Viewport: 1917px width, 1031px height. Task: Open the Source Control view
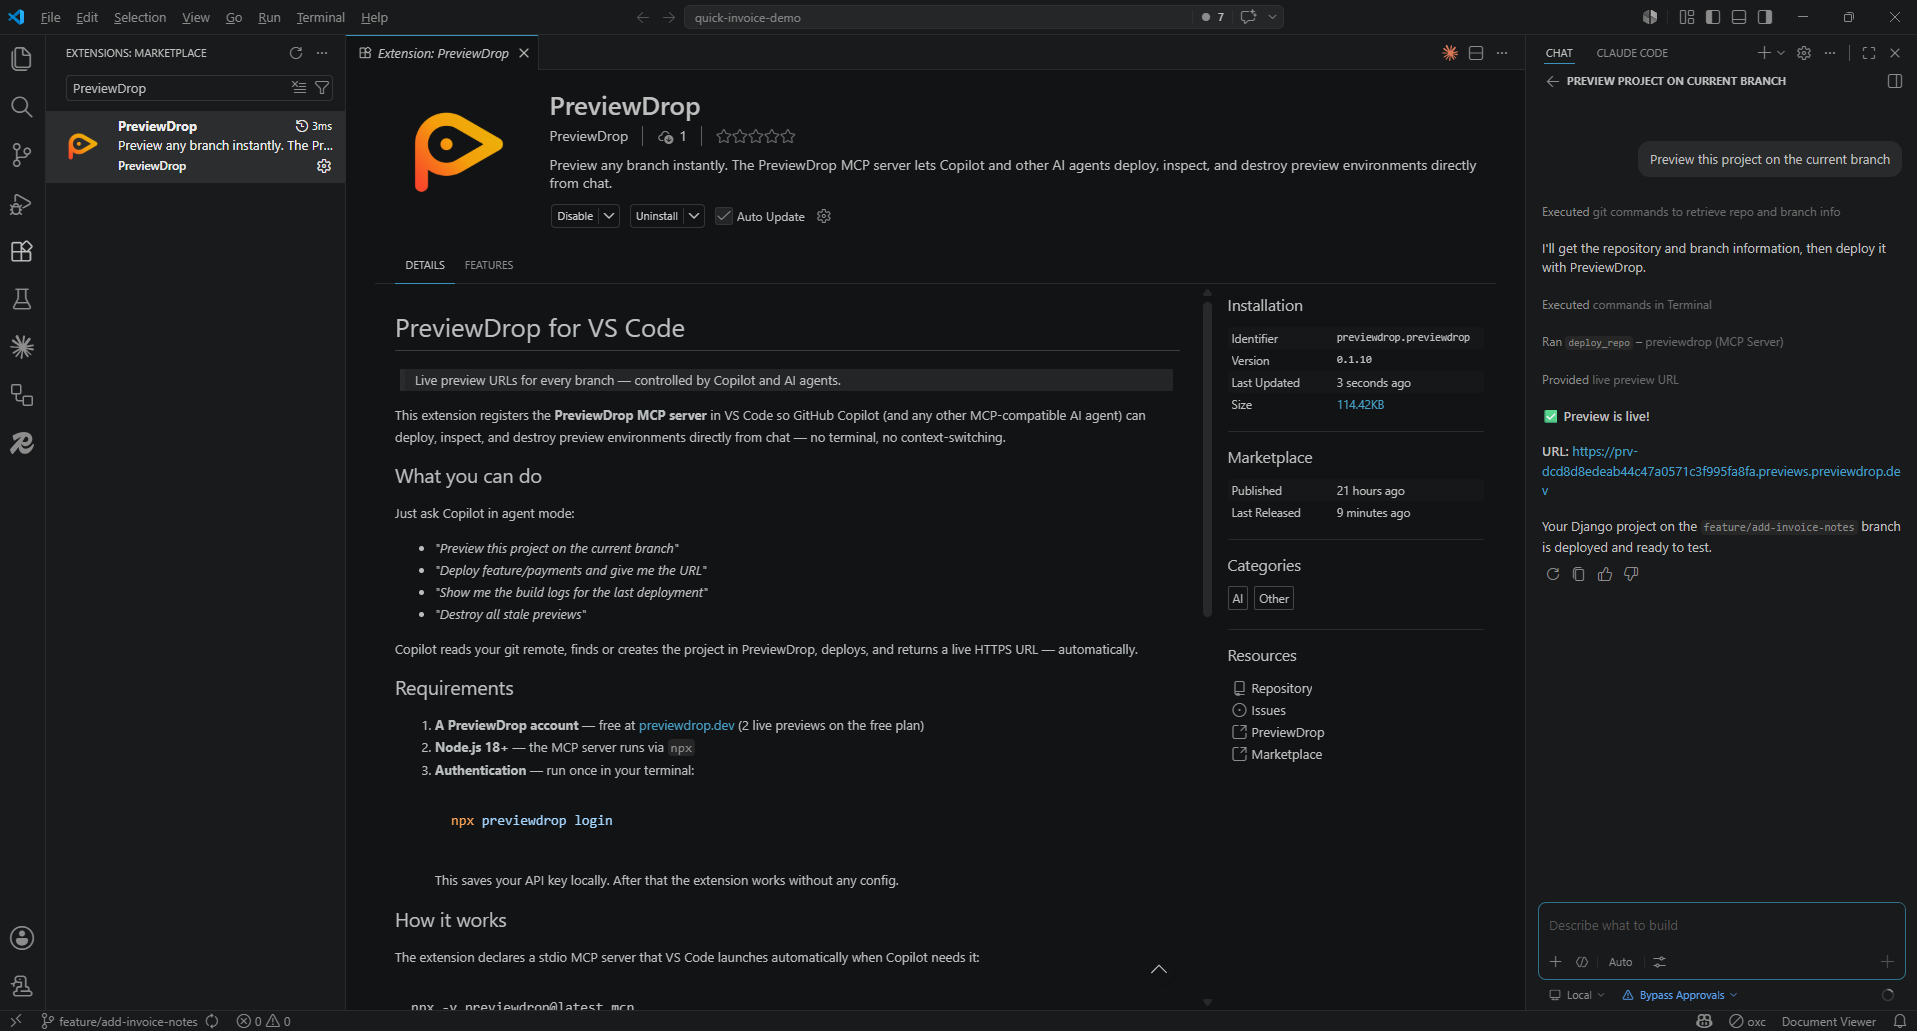(22, 155)
